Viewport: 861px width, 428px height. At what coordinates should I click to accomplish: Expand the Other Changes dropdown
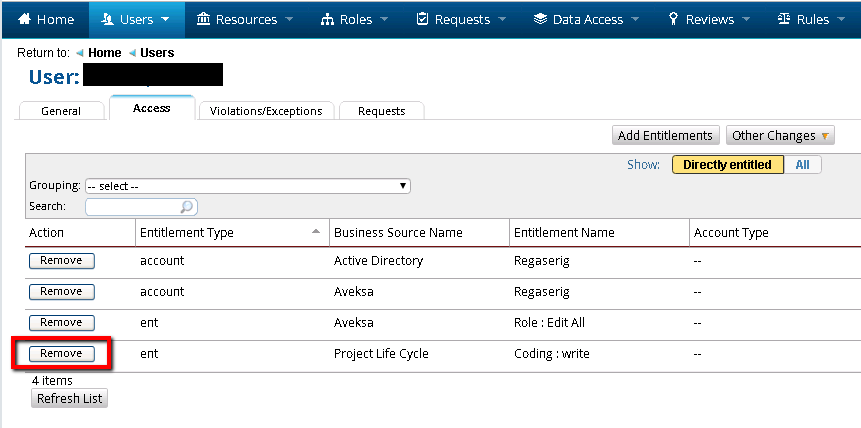[x=781, y=136]
